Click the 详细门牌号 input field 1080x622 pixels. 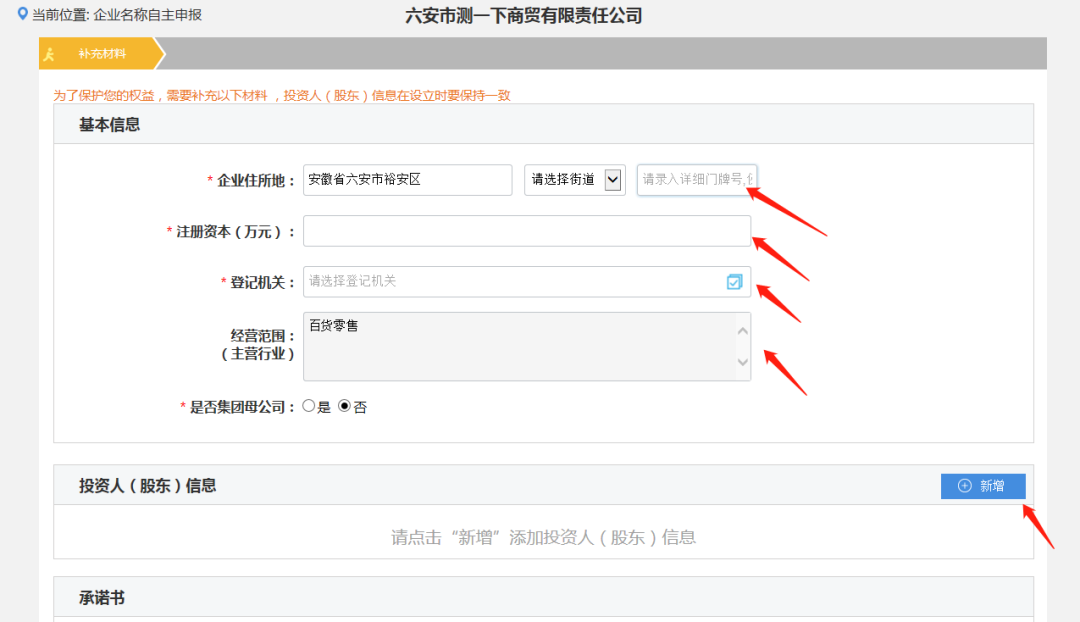point(696,180)
